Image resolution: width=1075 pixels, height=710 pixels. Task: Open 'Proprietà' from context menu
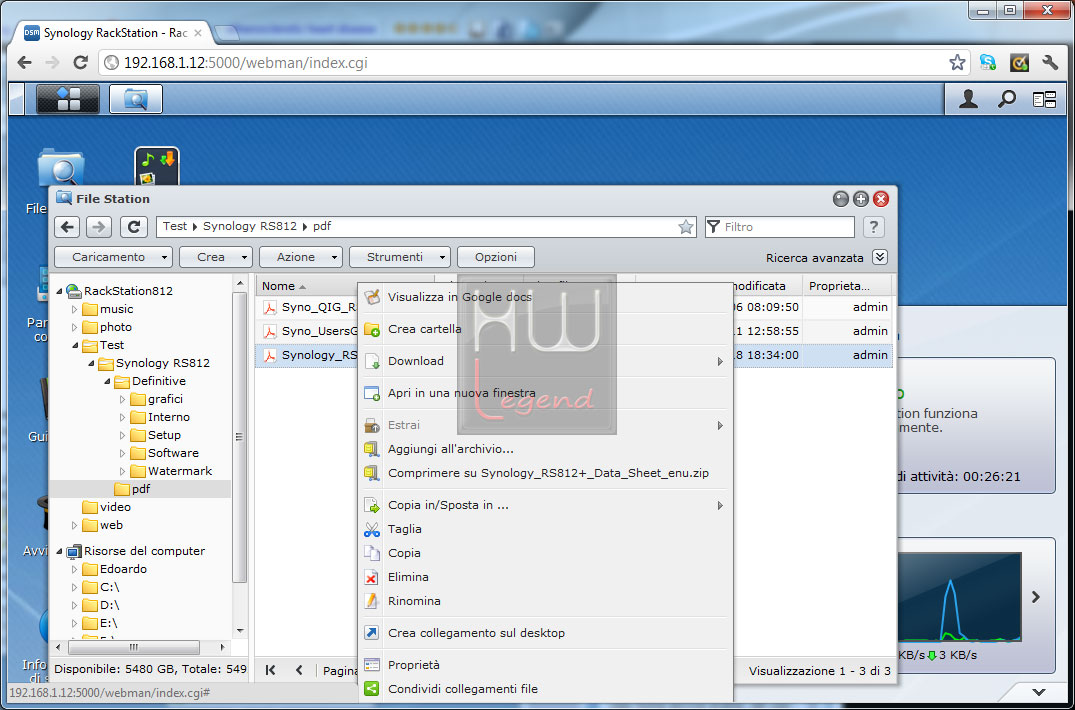[x=545, y=665]
